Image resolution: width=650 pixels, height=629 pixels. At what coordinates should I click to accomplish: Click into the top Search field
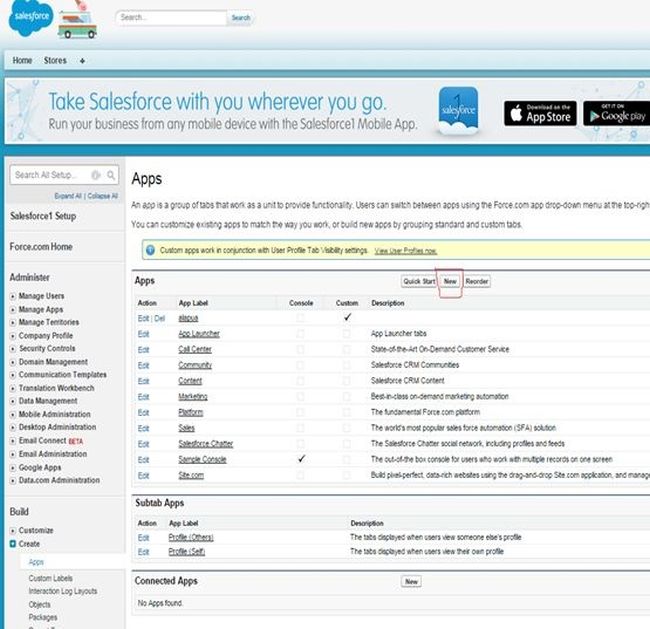pos(172,18)
